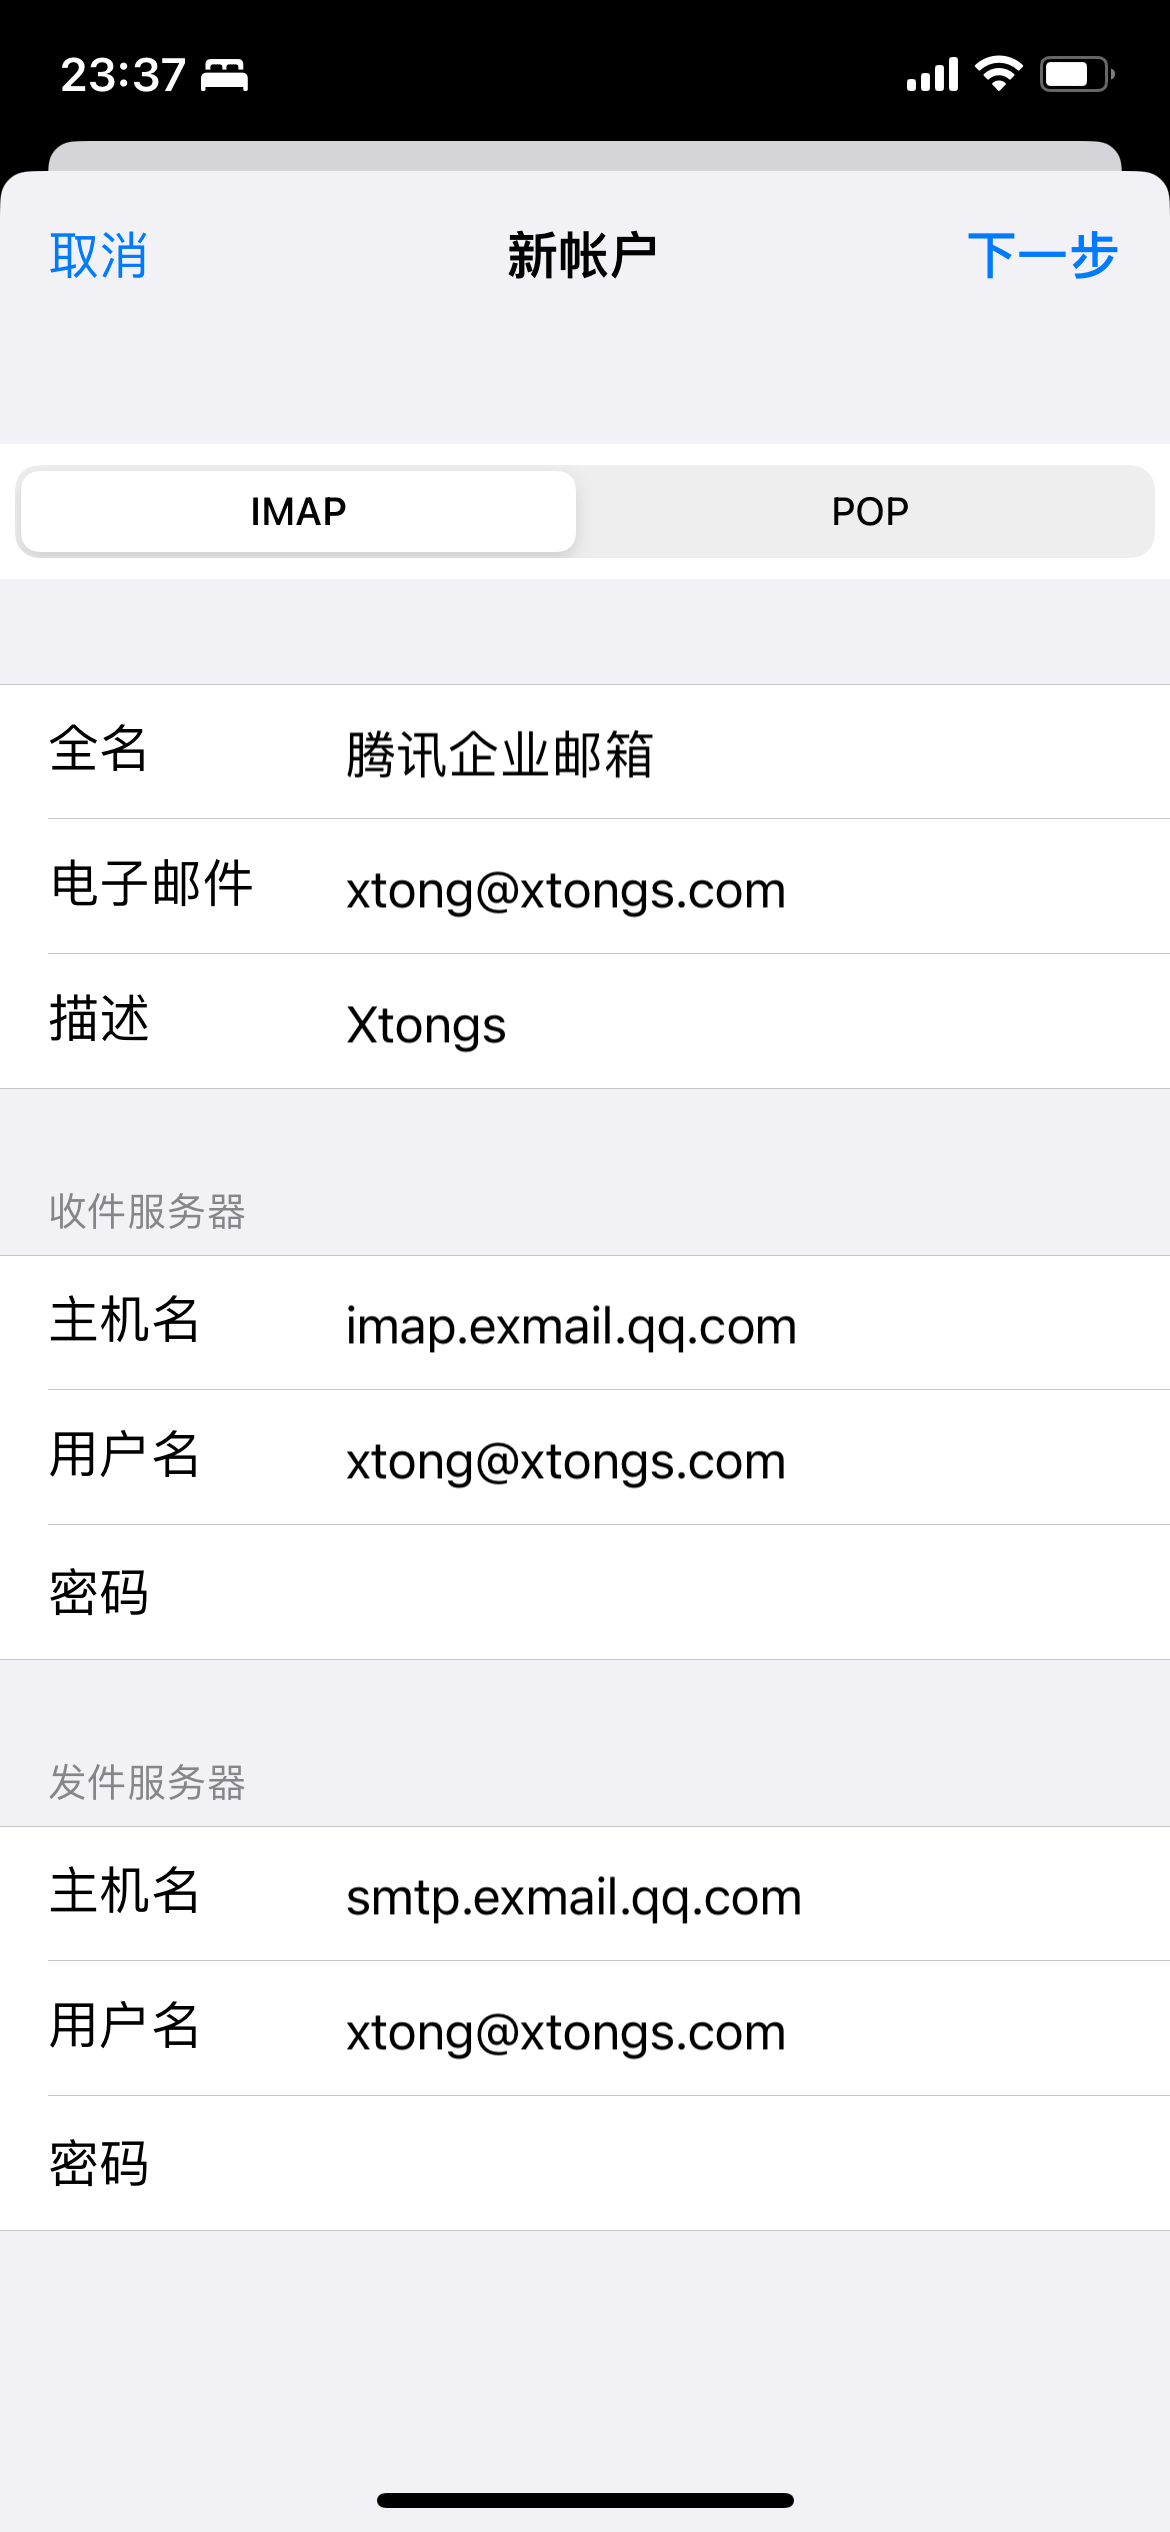Screen dimensions: 1170x2532
Task: Tap the battery indicator icon
Action: [1077, 74]
